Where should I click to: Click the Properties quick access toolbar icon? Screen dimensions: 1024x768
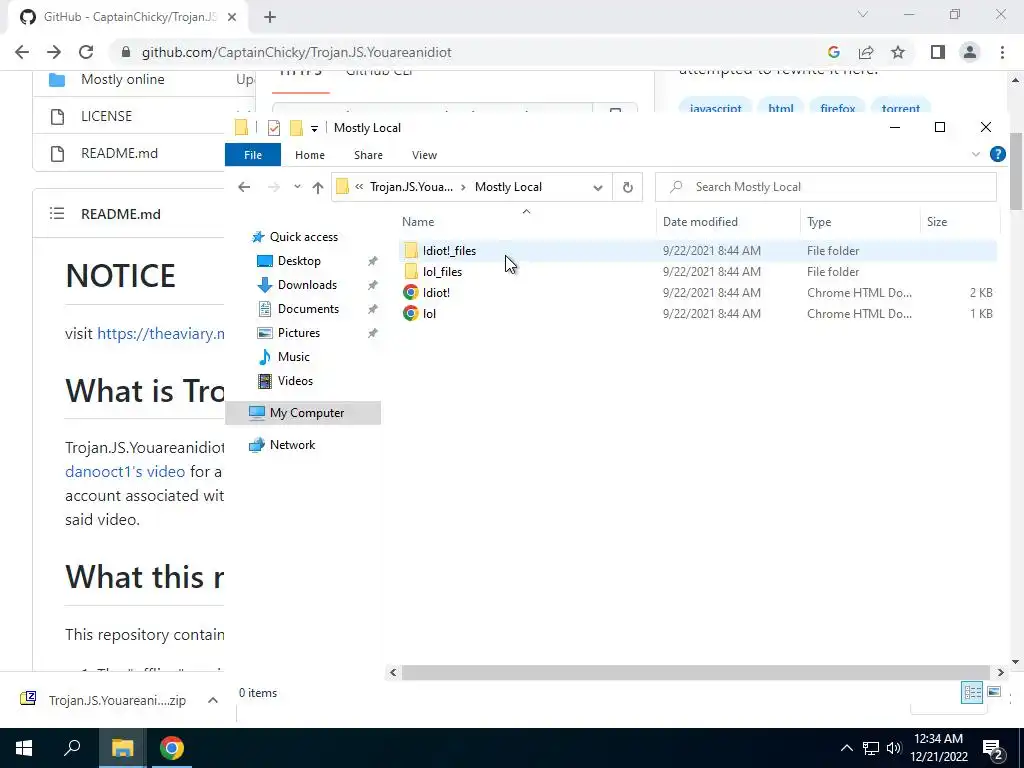274,128
